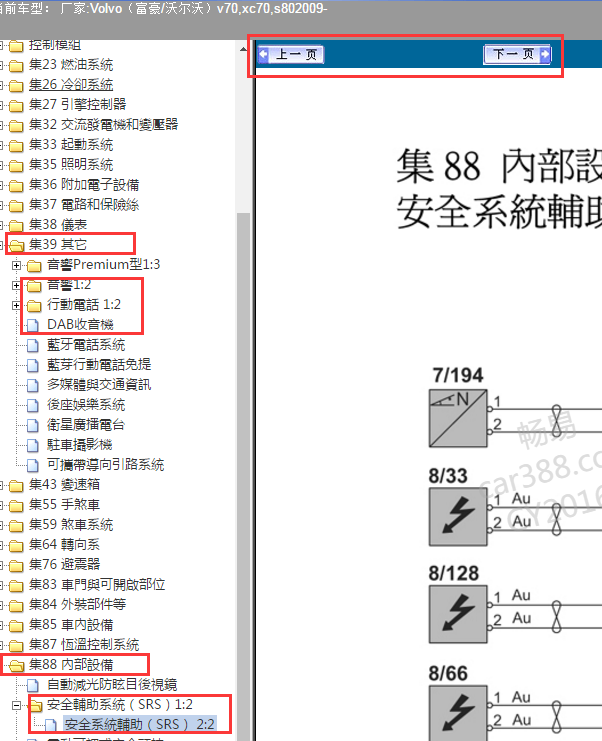The height and width of the screenshot is (741, 602).
Task: Click the document icon of 後座娛樂系統
Action: (x=33, y=406)
